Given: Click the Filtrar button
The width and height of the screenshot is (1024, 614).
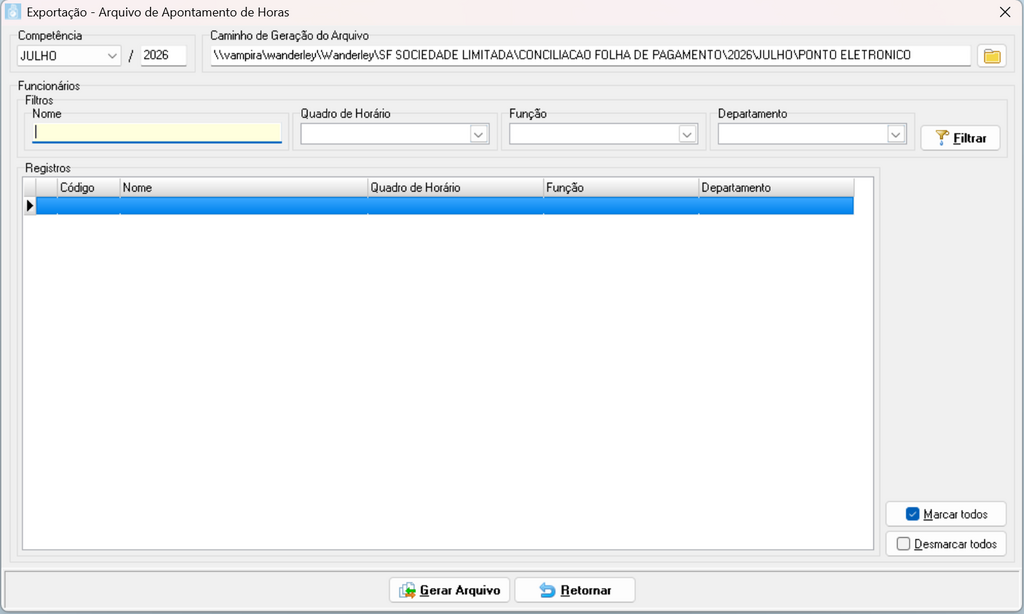Looking at the screenshot, I should 960,138.
